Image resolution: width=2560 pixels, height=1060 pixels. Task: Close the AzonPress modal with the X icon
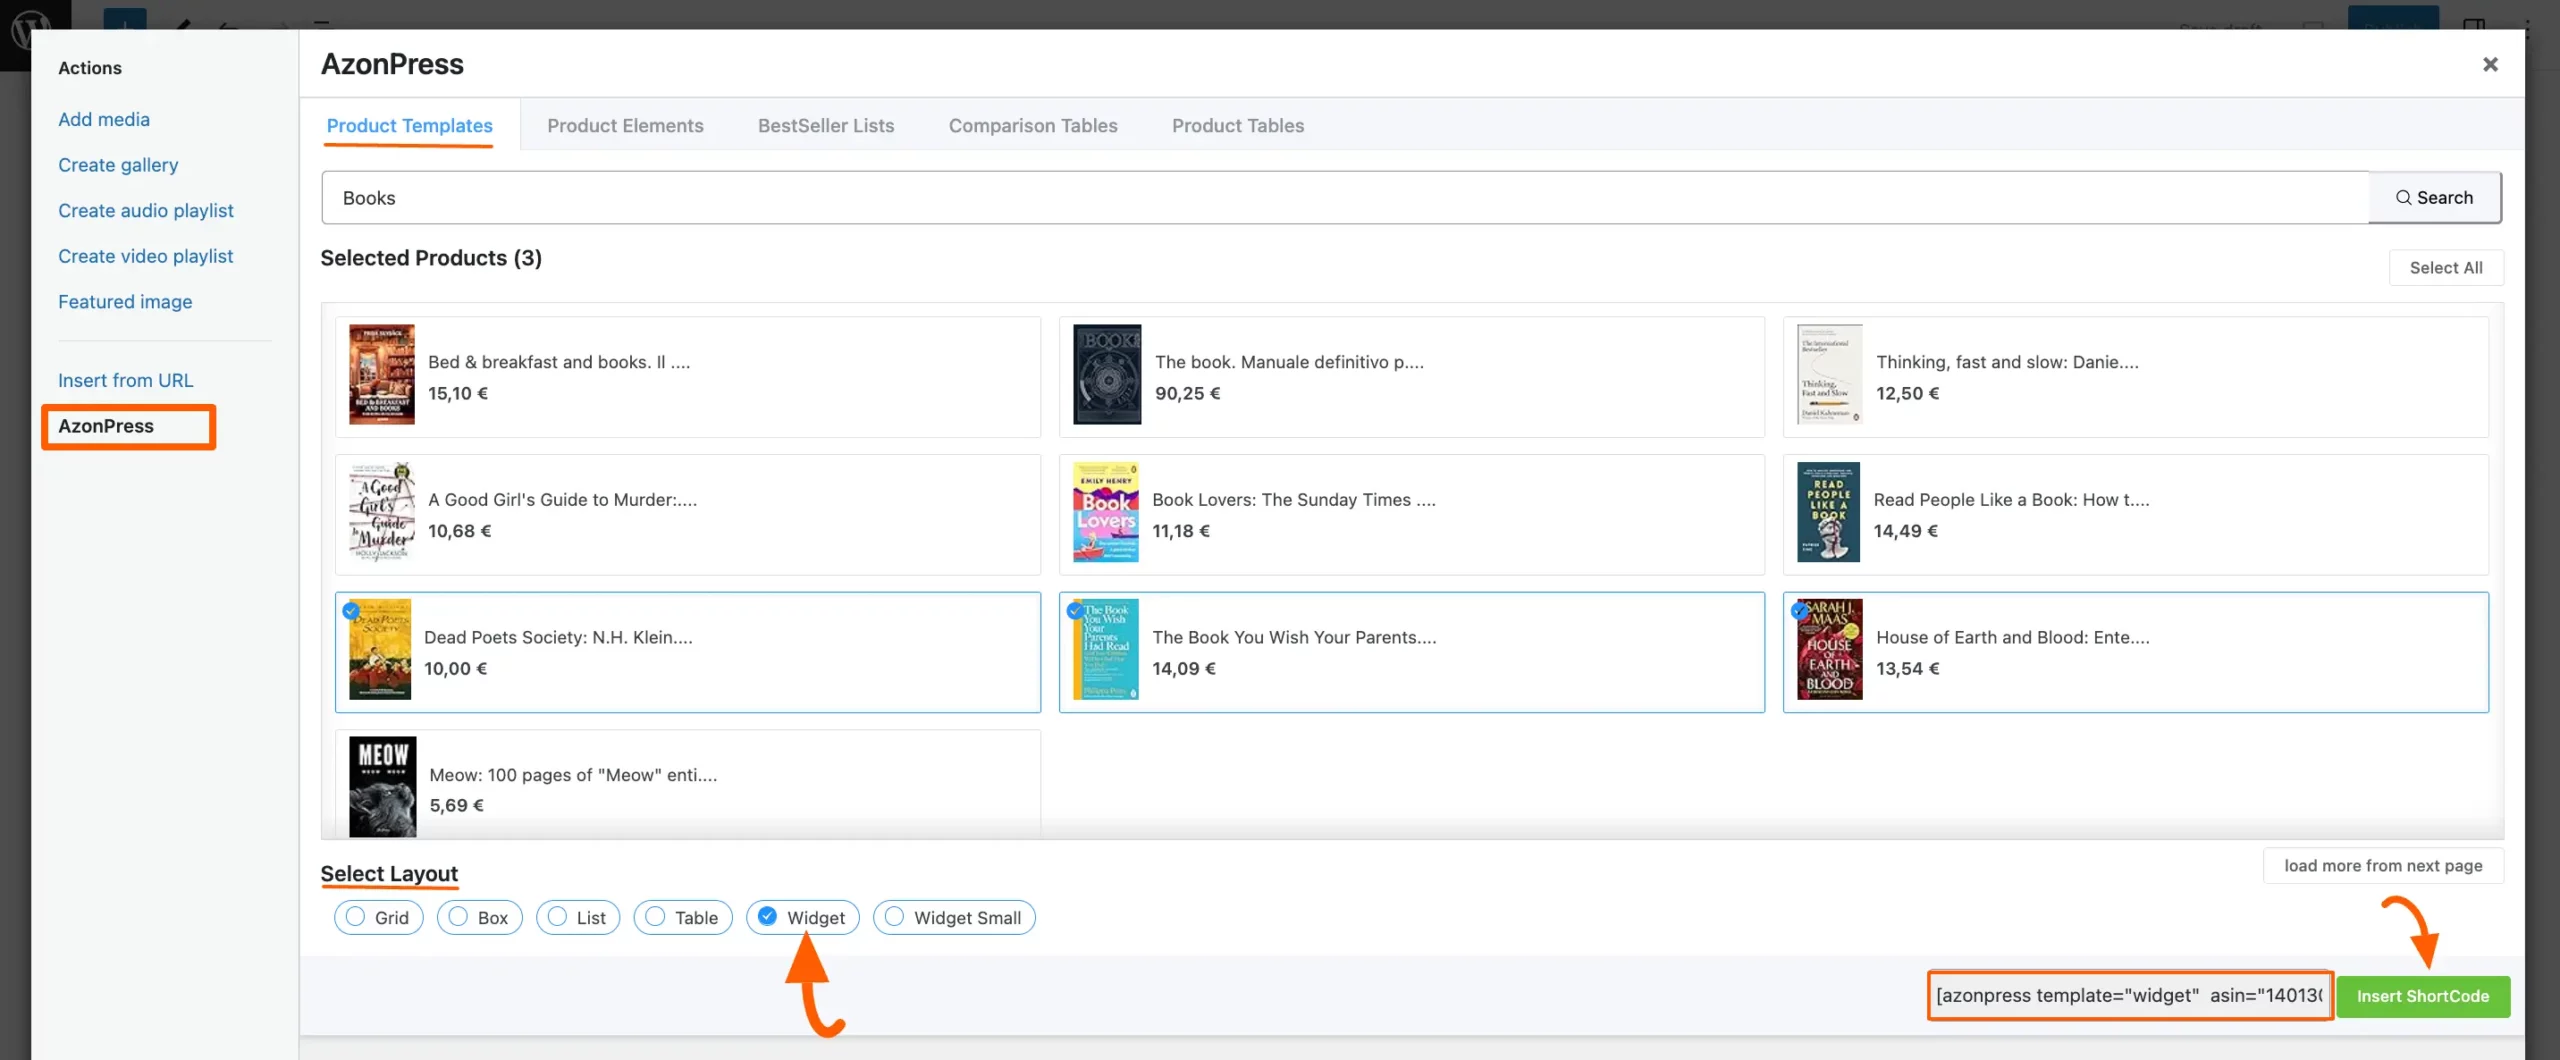point(2490,64)
